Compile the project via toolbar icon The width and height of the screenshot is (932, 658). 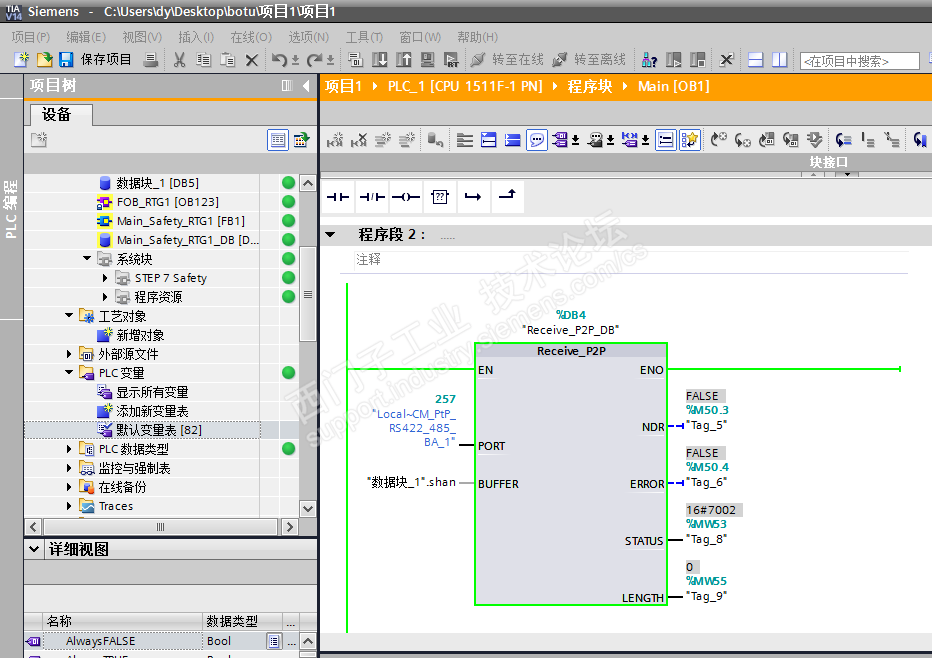tap(355, 59)
